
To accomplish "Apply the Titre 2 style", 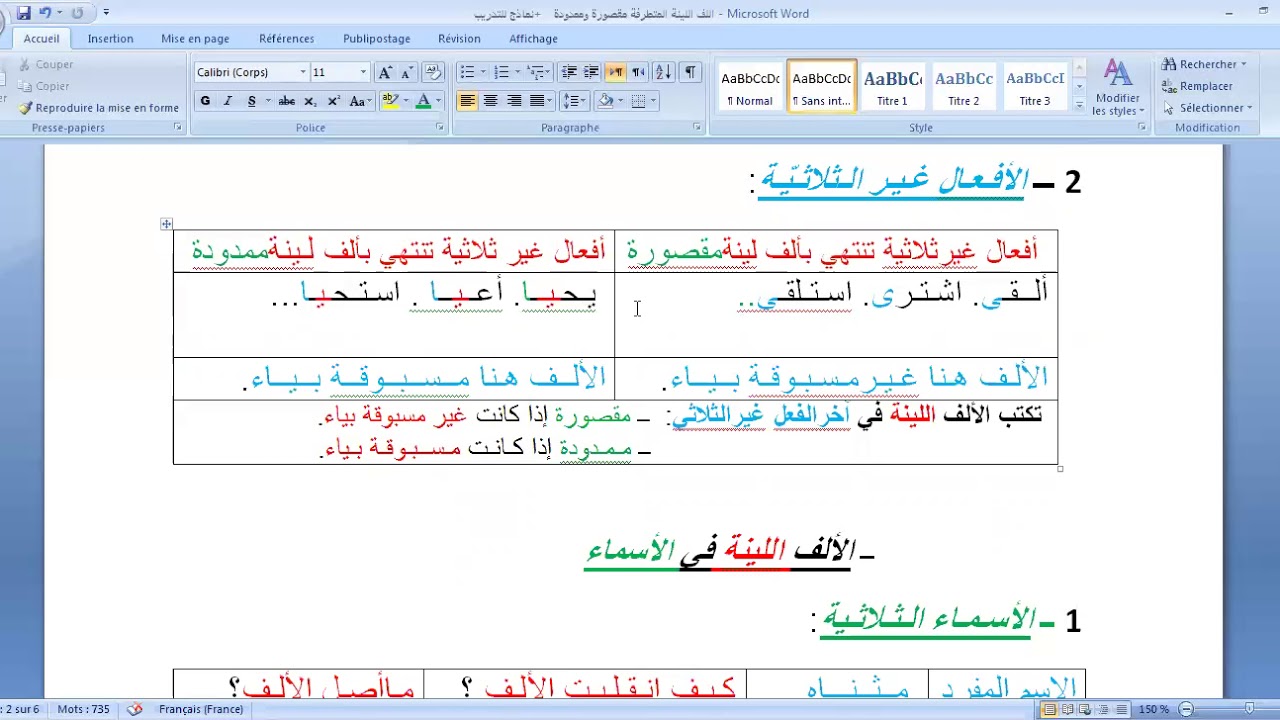I will (964, 87).
